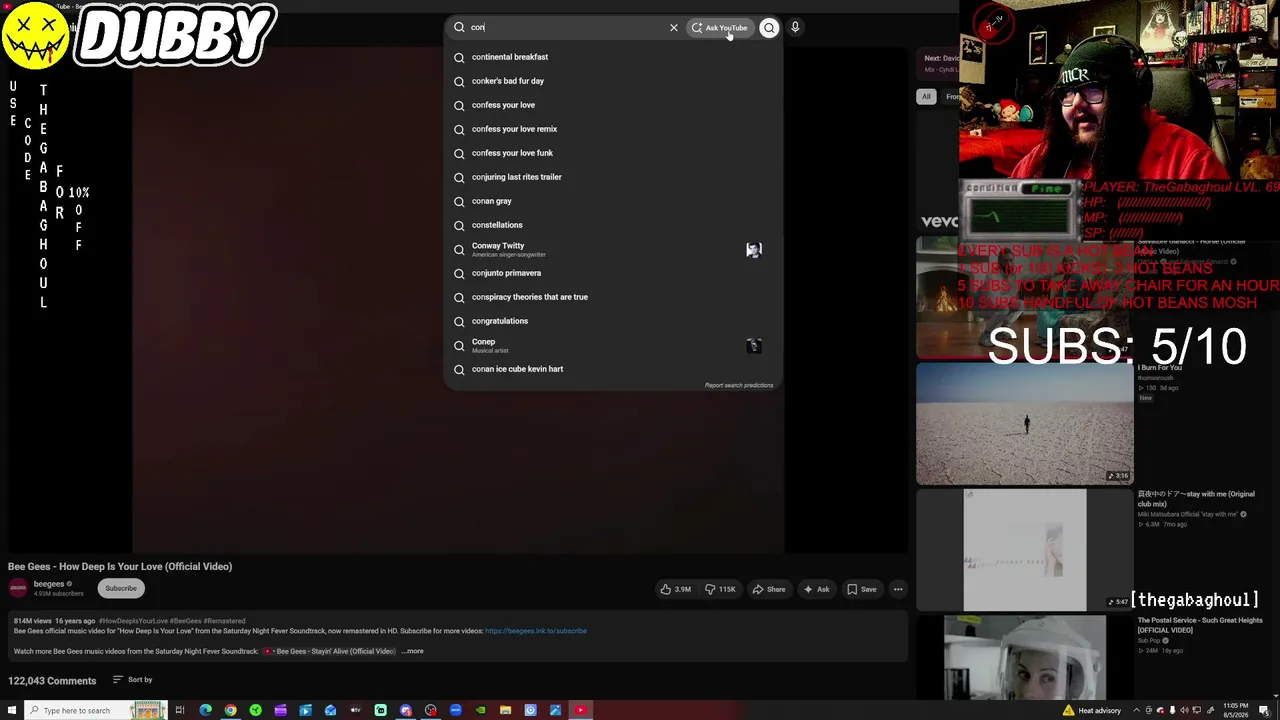Open the "I Burn For You" desert thumbnail
1280x720 pixels.
click(x=1025, y=423)
